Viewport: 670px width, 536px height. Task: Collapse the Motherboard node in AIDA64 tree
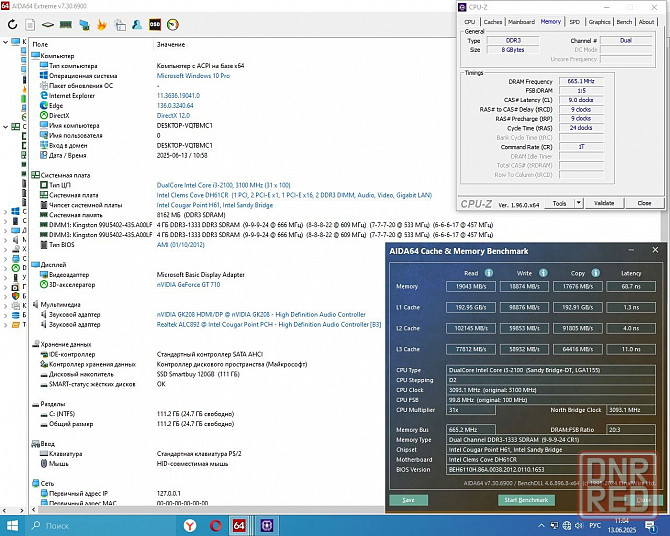pos(5,127)
